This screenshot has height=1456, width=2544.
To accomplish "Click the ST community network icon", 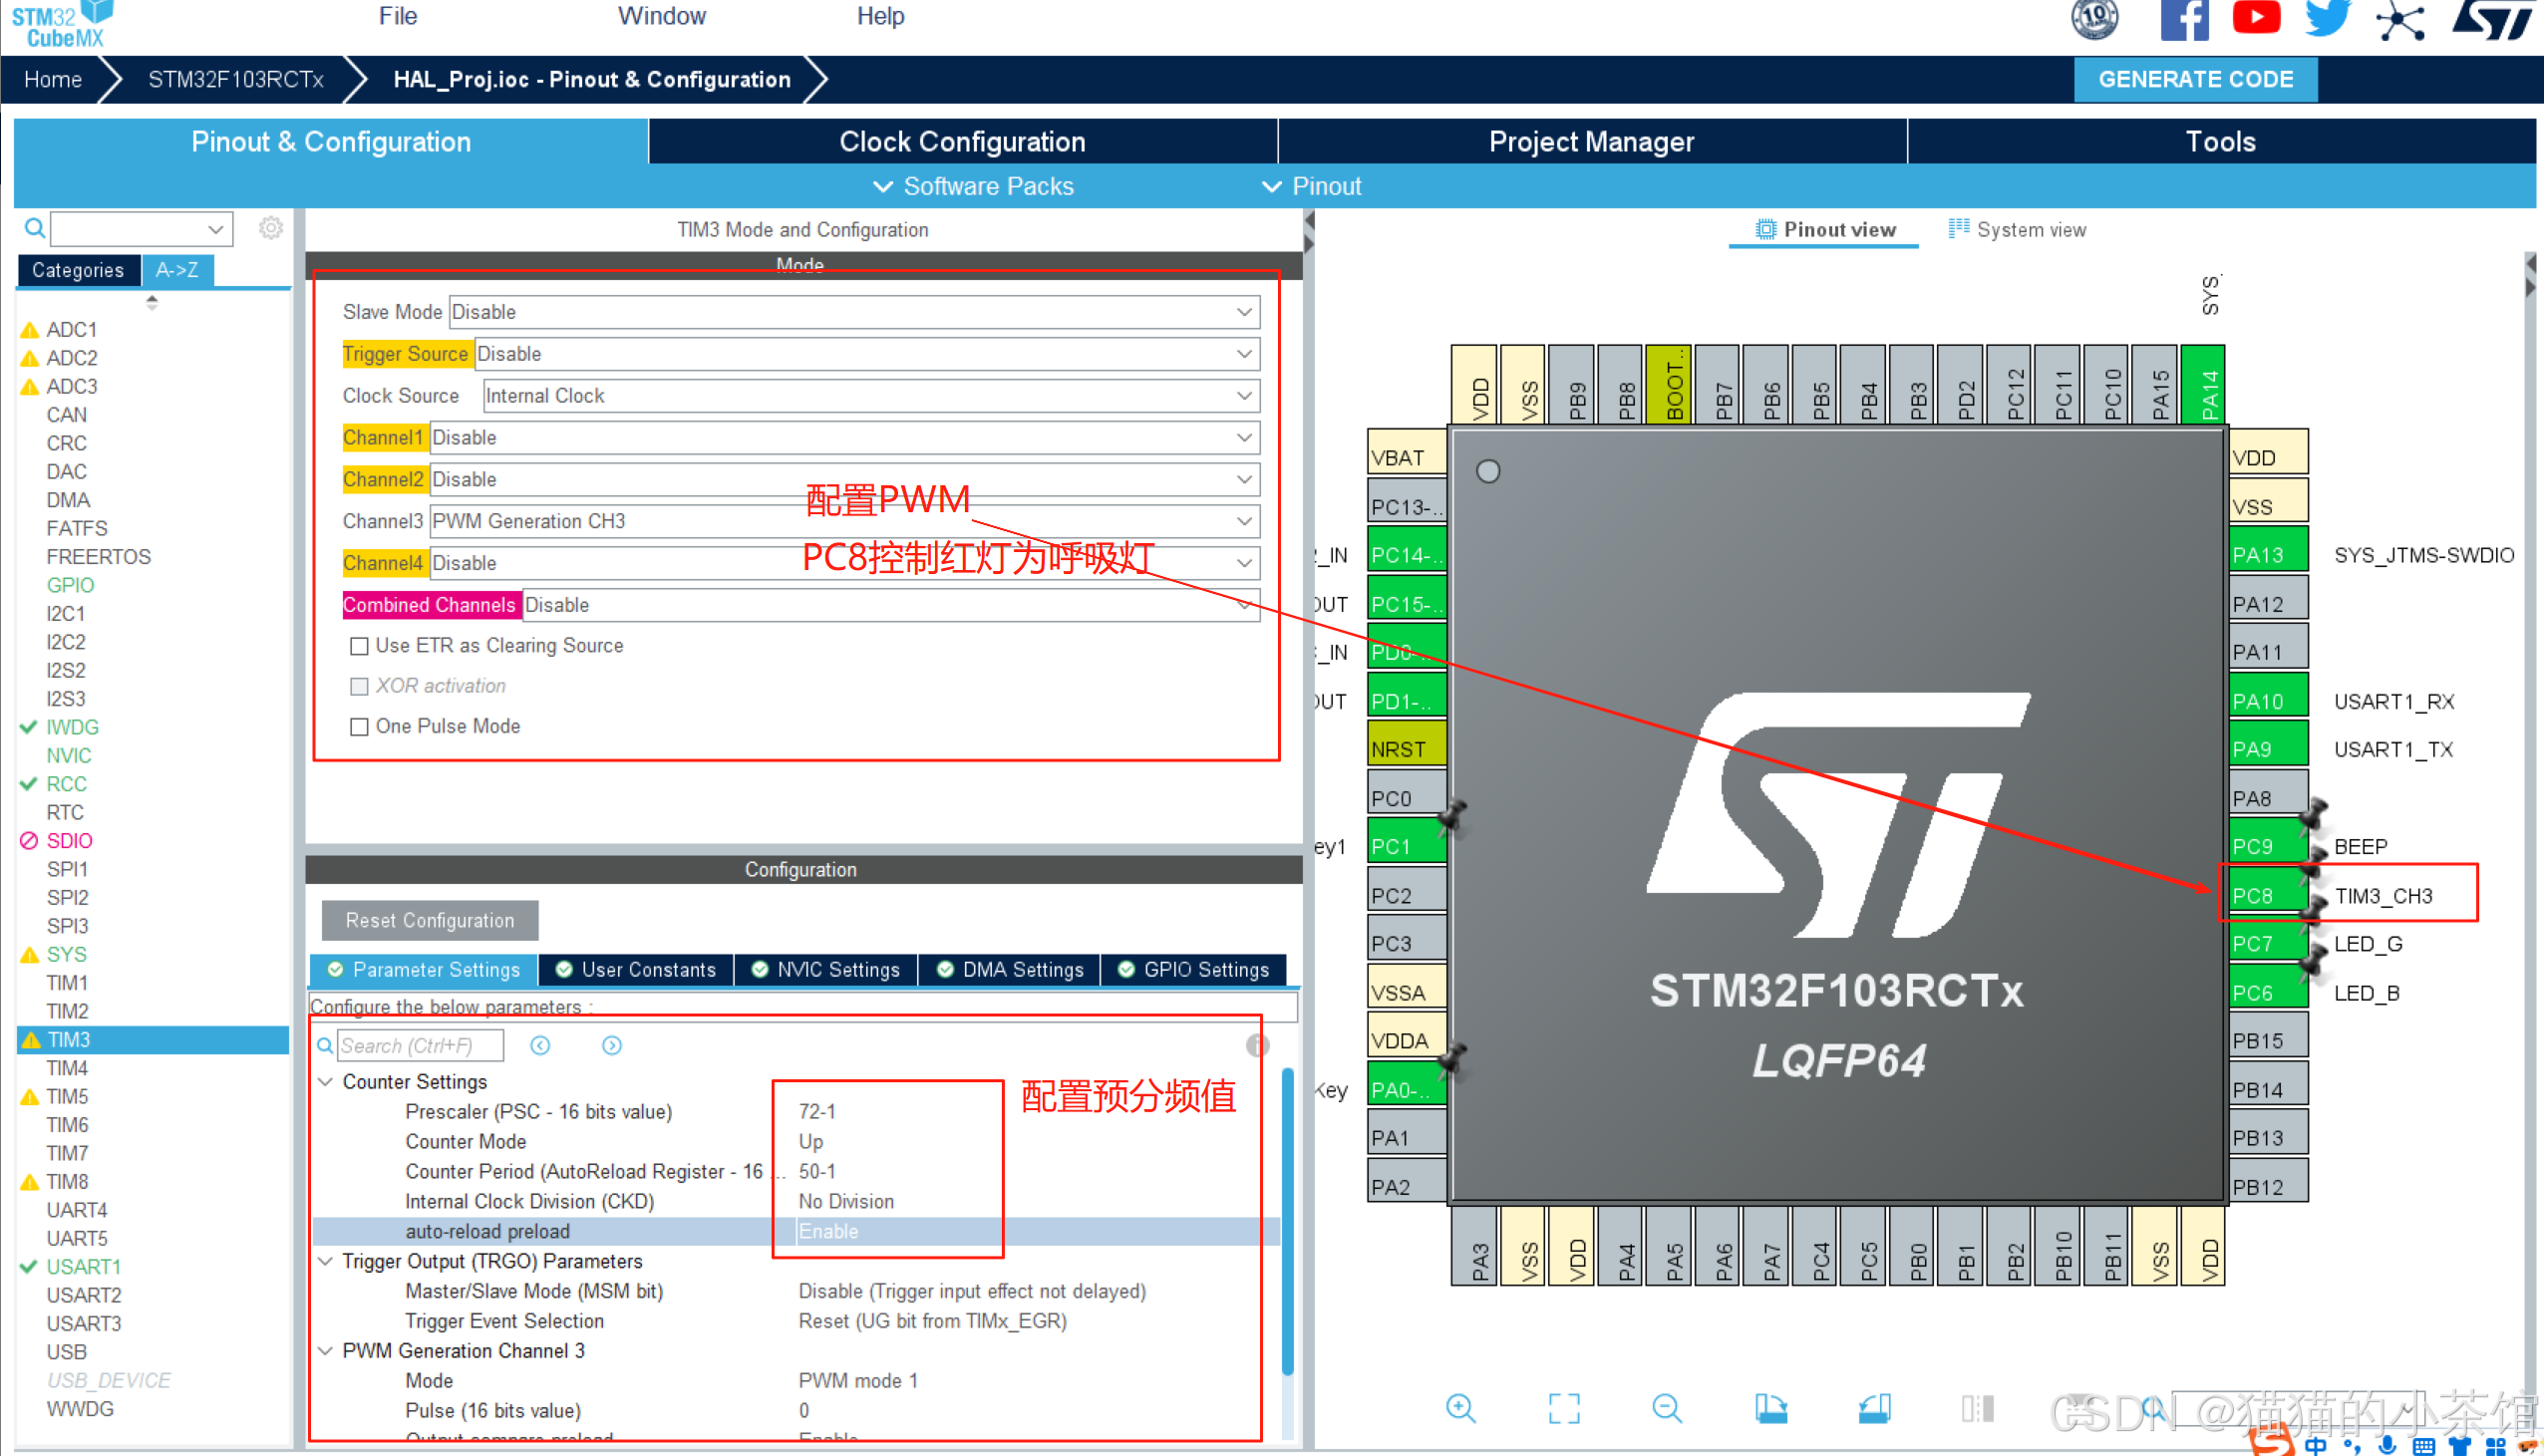I will (2400, 20).
